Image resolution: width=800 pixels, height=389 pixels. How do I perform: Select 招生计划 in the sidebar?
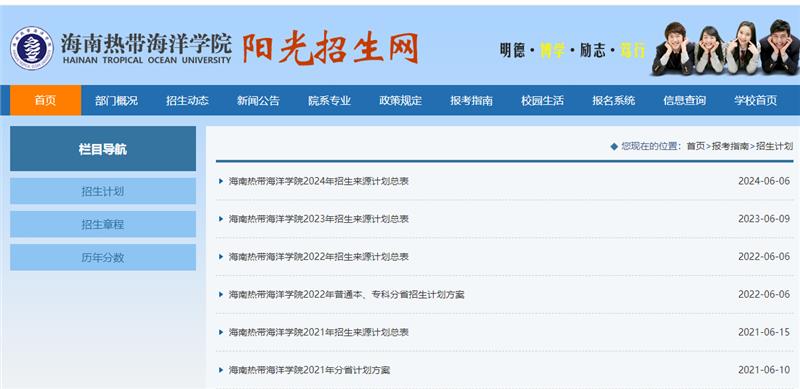(x=103, y=191)
